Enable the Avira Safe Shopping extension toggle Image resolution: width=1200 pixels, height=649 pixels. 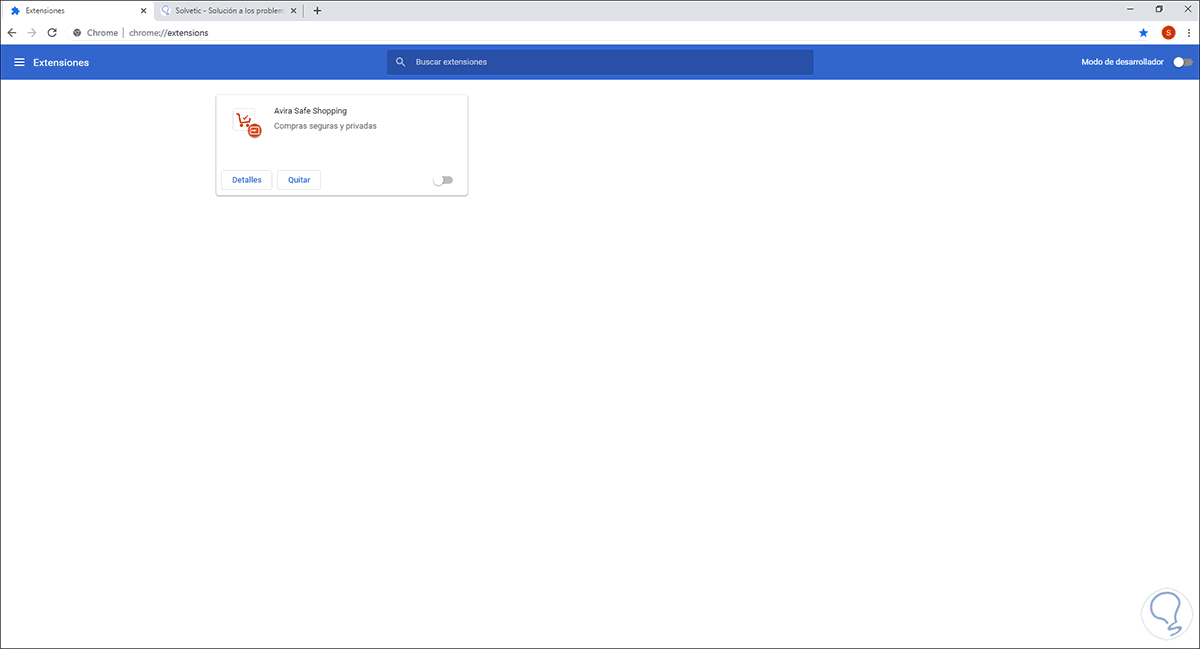click(x=442, y=179)
